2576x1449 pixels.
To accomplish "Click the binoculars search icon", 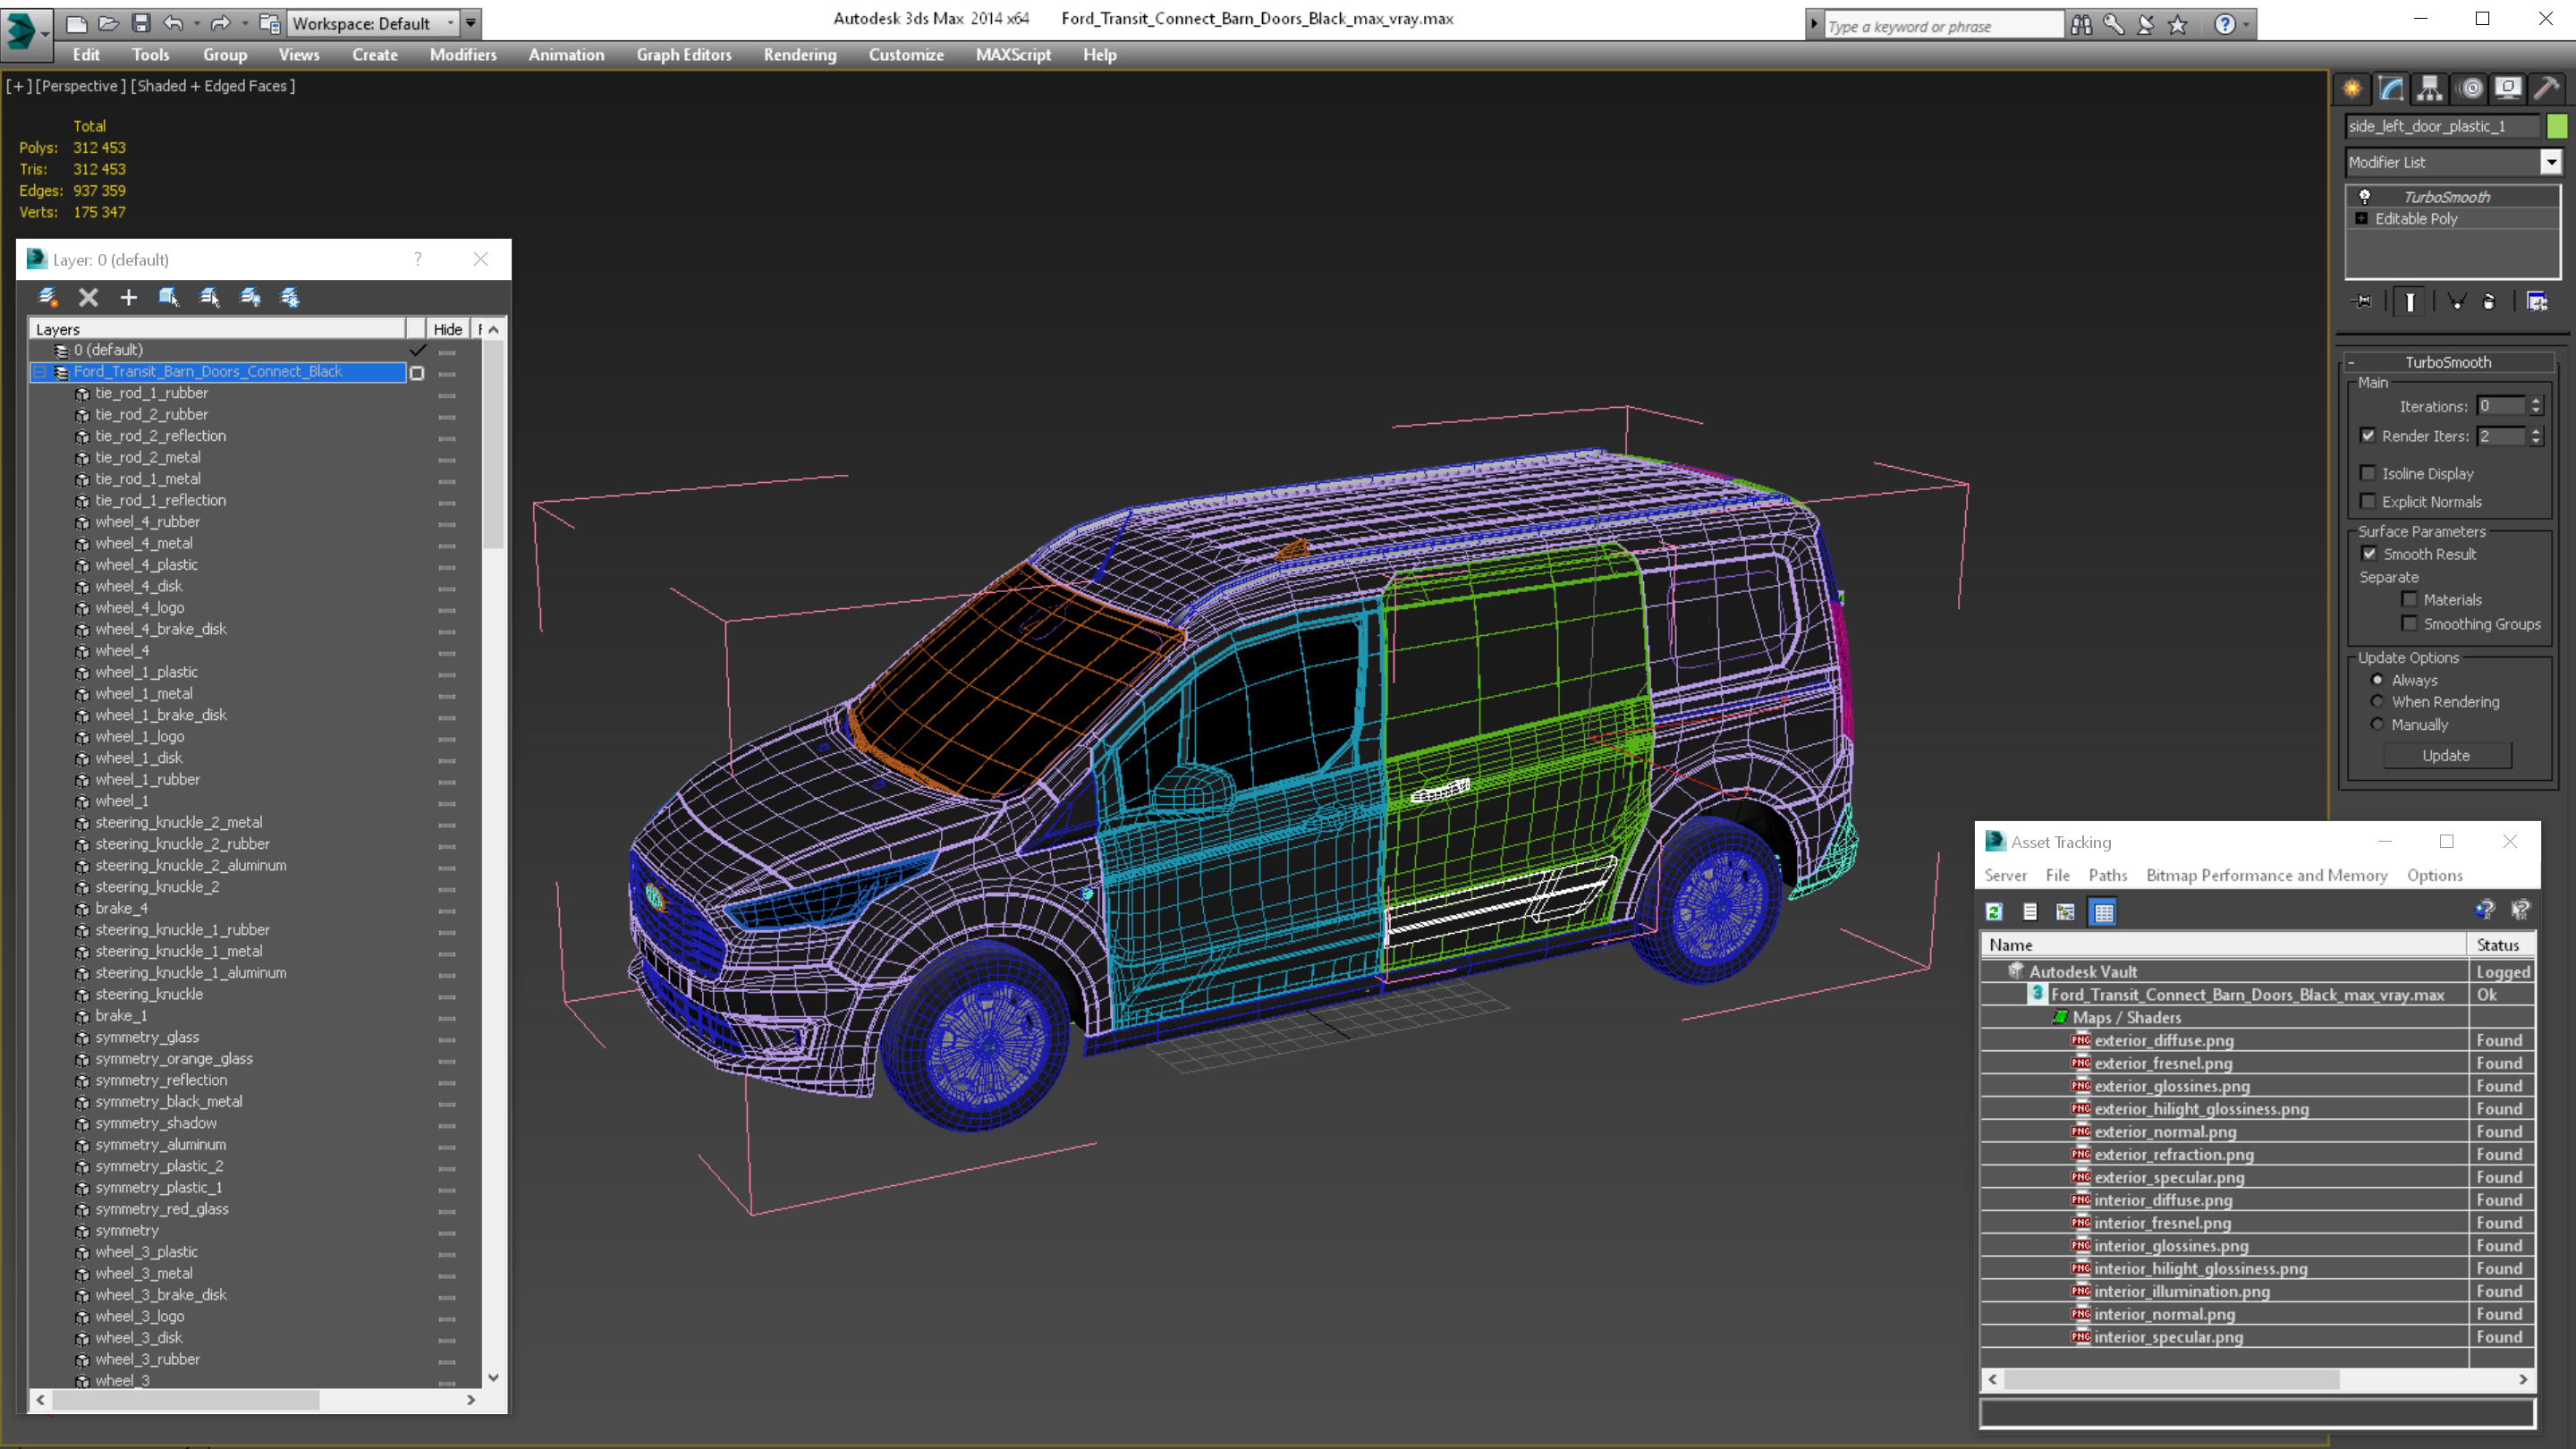I will click(x=2081, y=25).
